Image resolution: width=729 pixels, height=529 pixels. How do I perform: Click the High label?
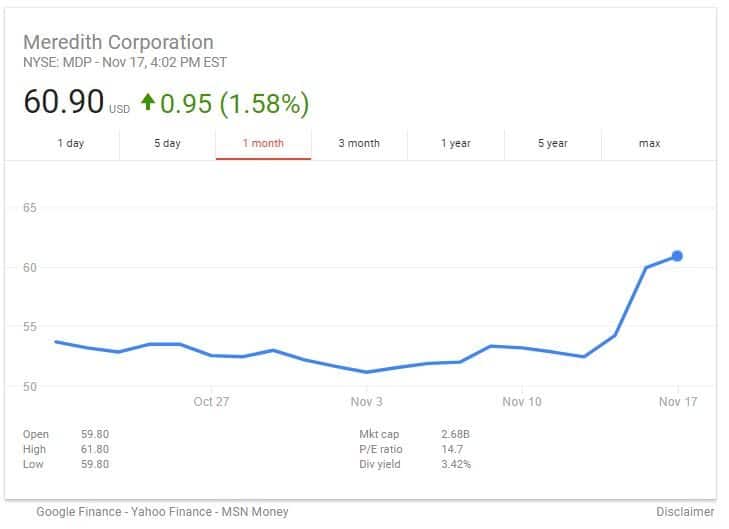tap(34, 449)
